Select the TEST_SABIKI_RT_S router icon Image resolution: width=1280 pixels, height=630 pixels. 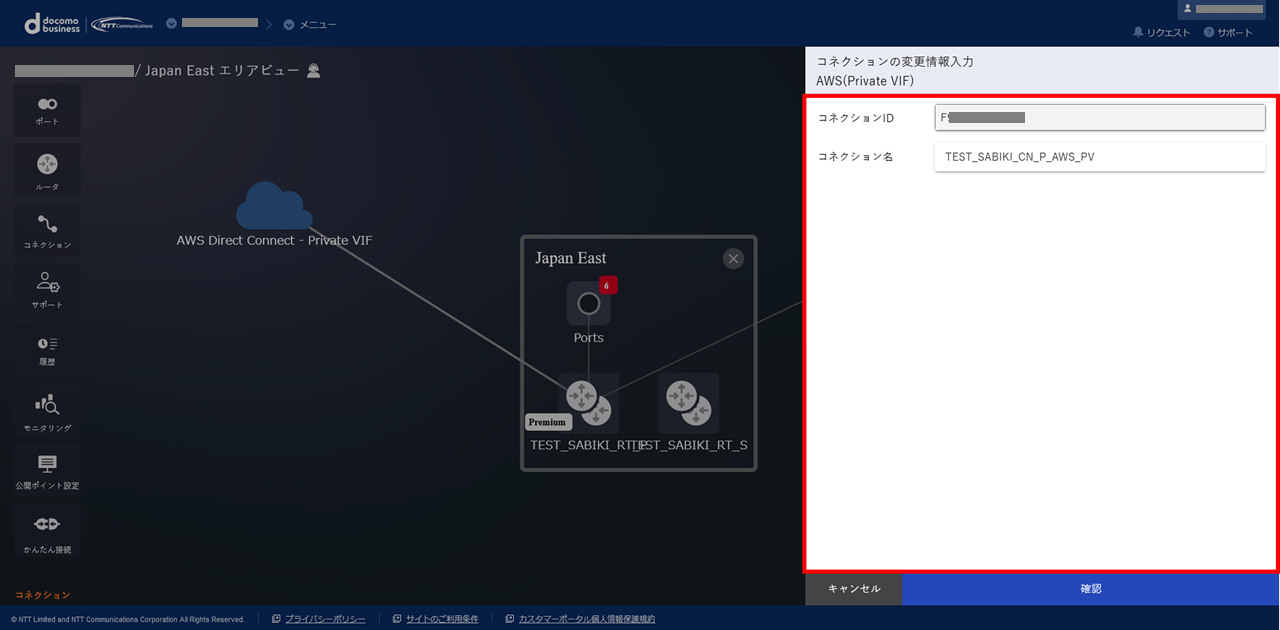tap(688, 403)
